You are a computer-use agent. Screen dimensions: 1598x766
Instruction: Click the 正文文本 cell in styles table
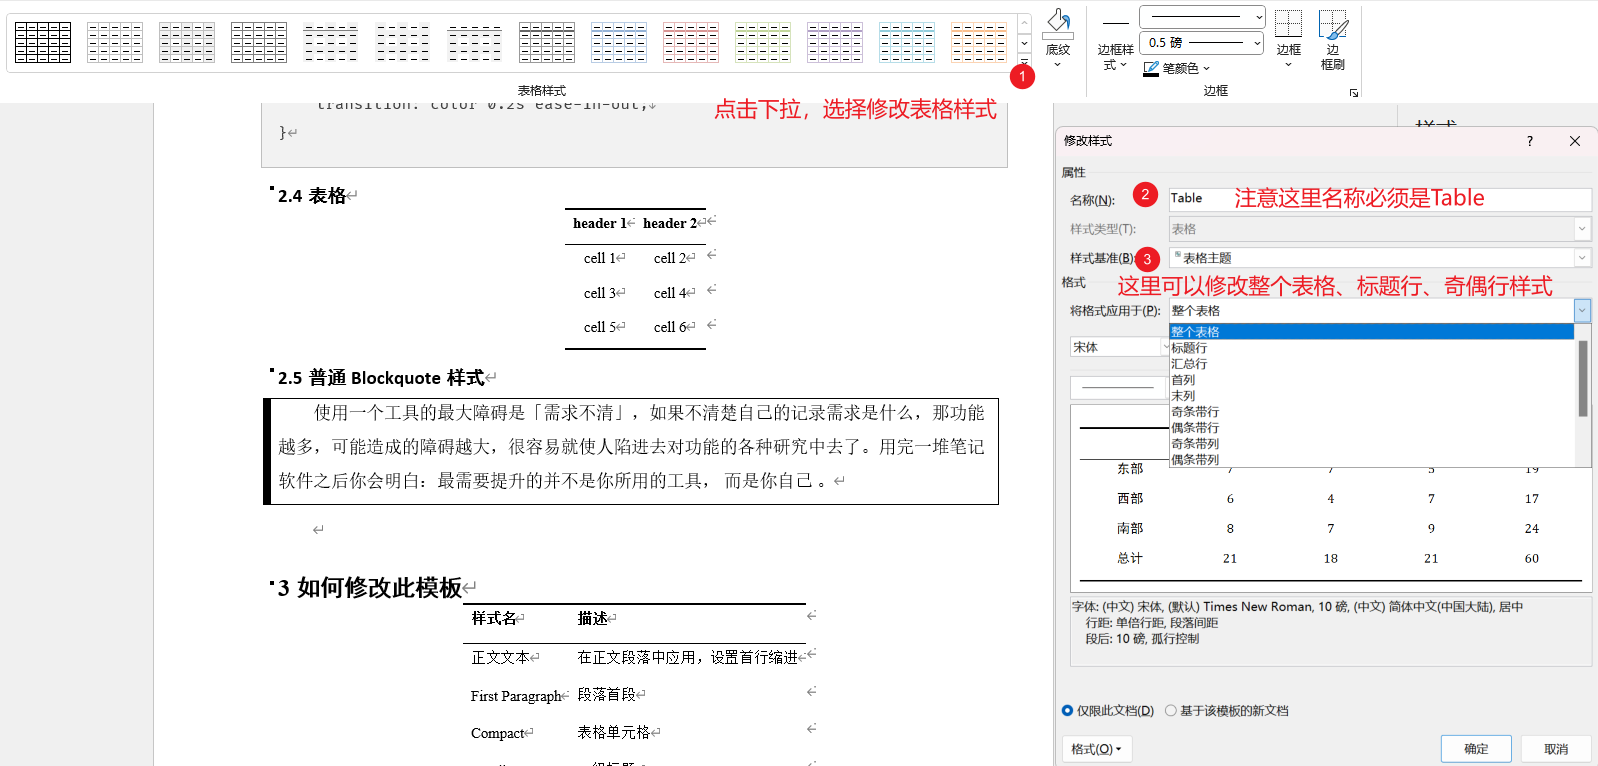(500, 658)
